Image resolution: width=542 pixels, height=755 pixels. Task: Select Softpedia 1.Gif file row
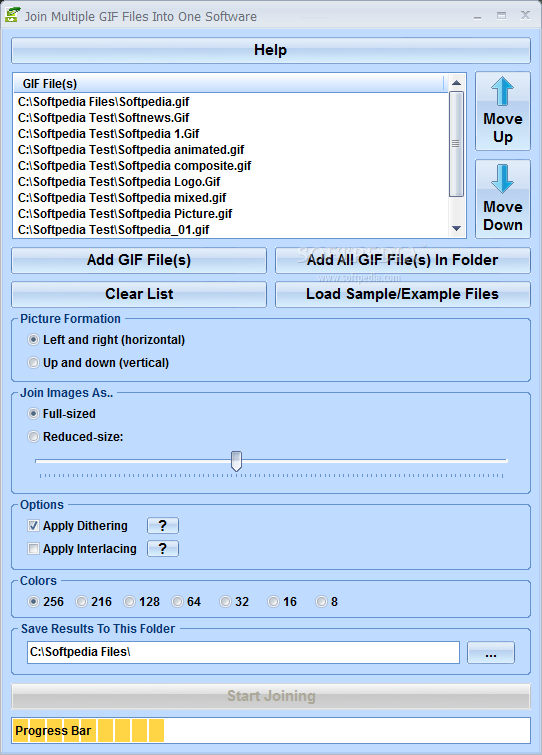point(231,134)
